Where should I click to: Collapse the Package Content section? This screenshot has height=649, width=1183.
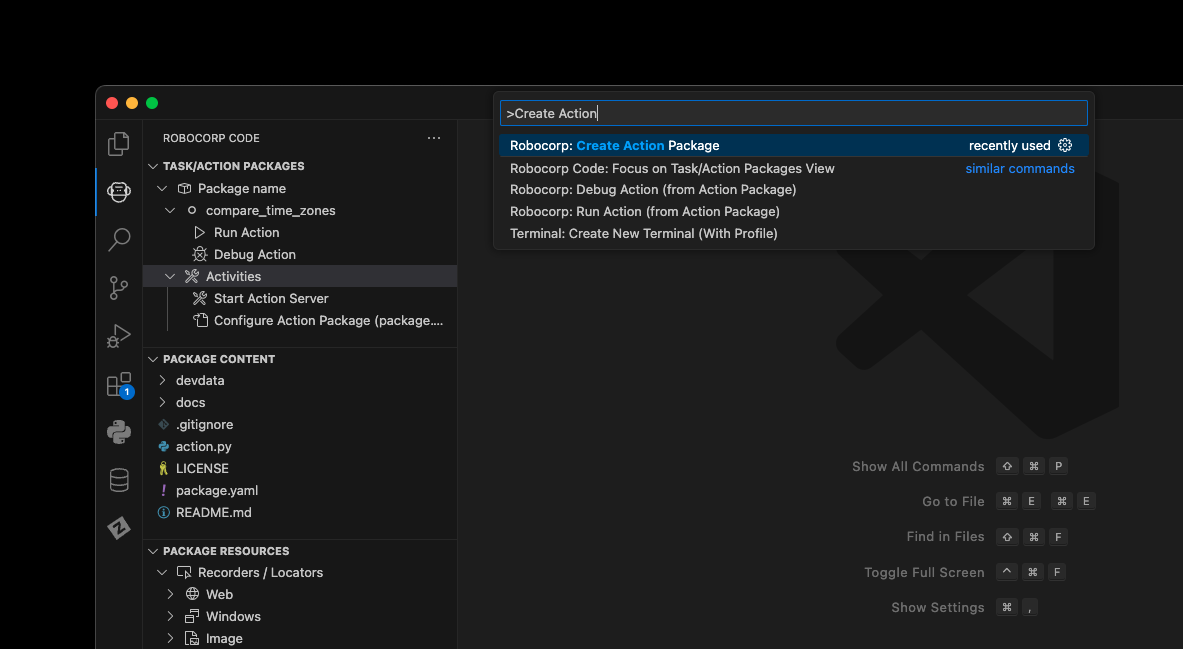pyautogui.click(x=153, y=359)
